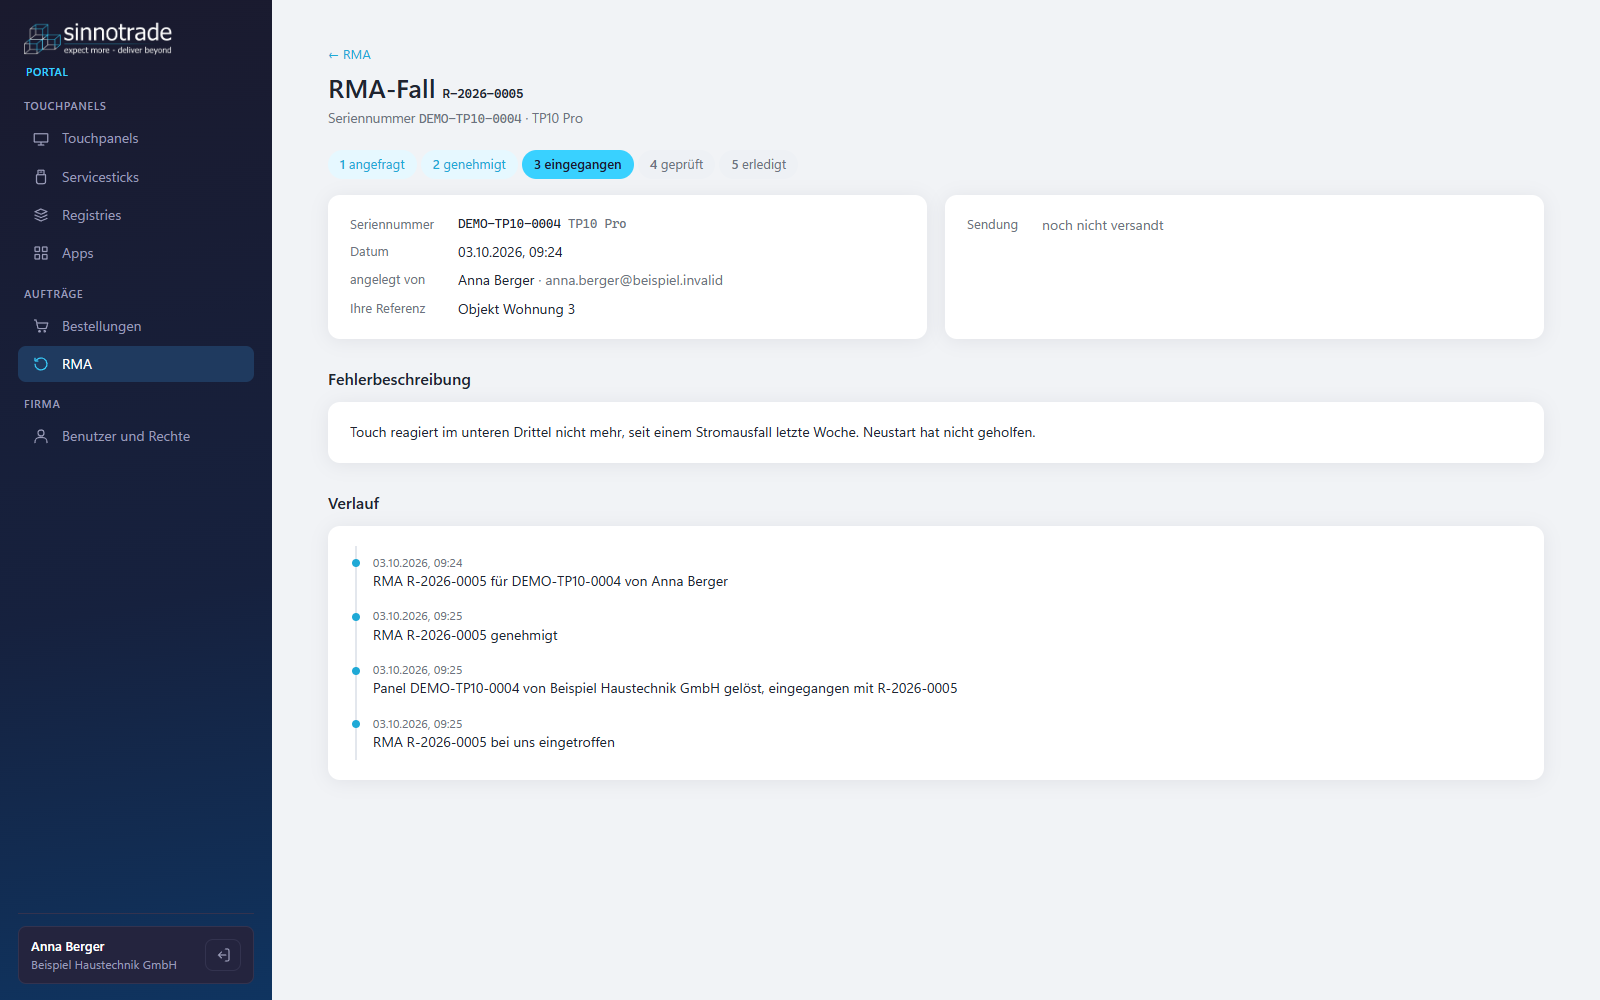Image resolution: width=1600 pixels, height=1000 pixels.
Task: Click serial number DEMO-TP10-0004 in details card
Action: tap(509, 224)
